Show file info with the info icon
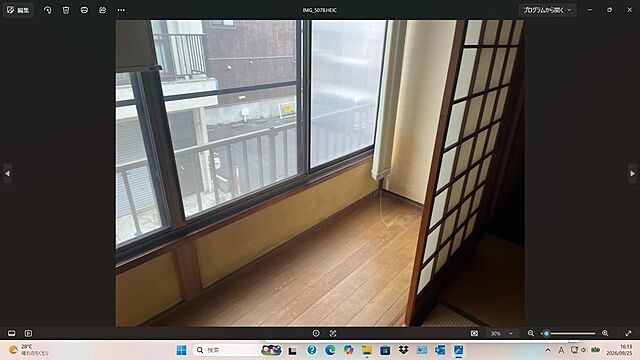 [x=316, y=333]
